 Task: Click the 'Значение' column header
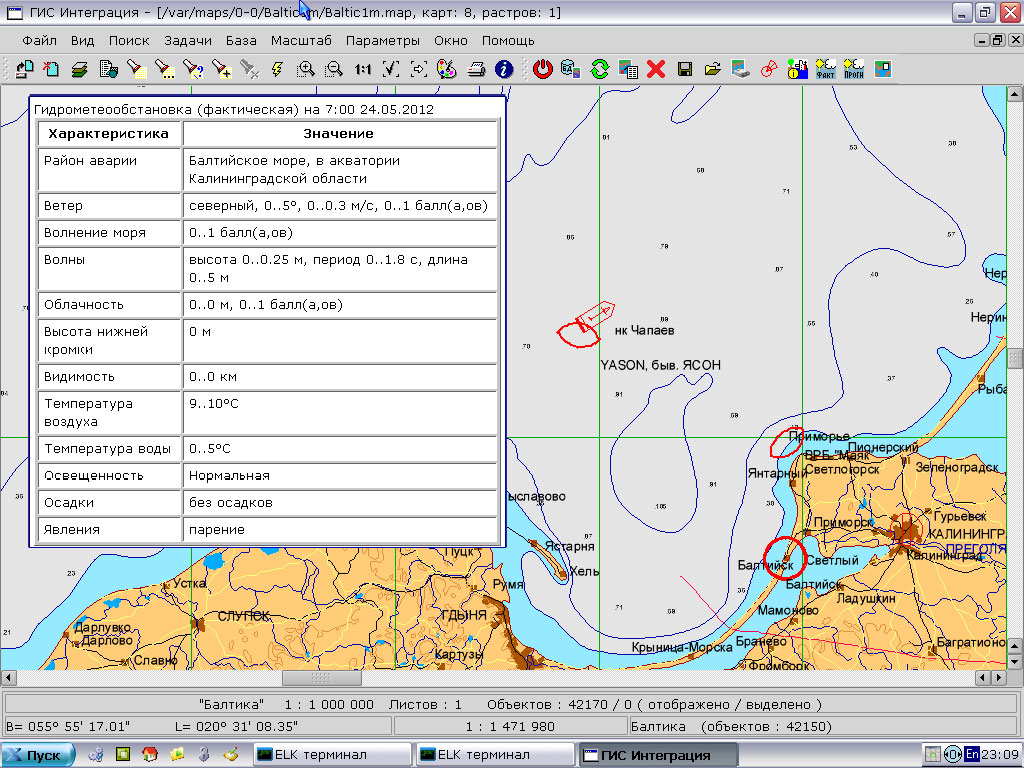coord(339,134)
